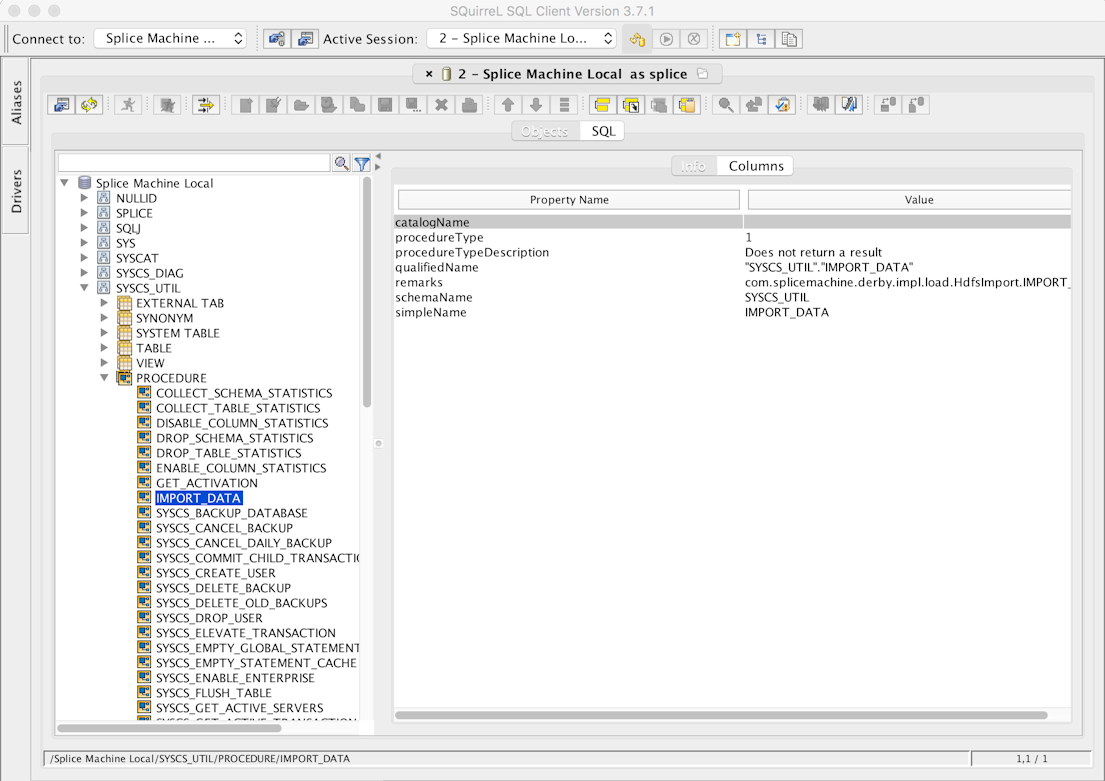The image size is (1105, 781).
Task: Click the magnifying glass find toolbar icon
Action: [725, 105]
